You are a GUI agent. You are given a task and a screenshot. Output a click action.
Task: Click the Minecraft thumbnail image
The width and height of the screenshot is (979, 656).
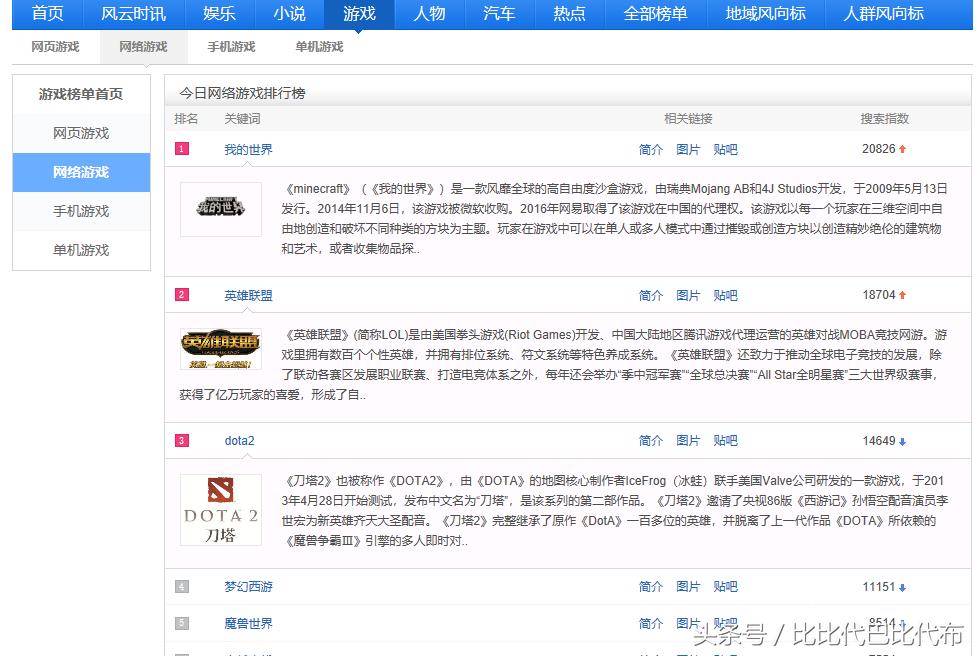(x=220, y=211)
